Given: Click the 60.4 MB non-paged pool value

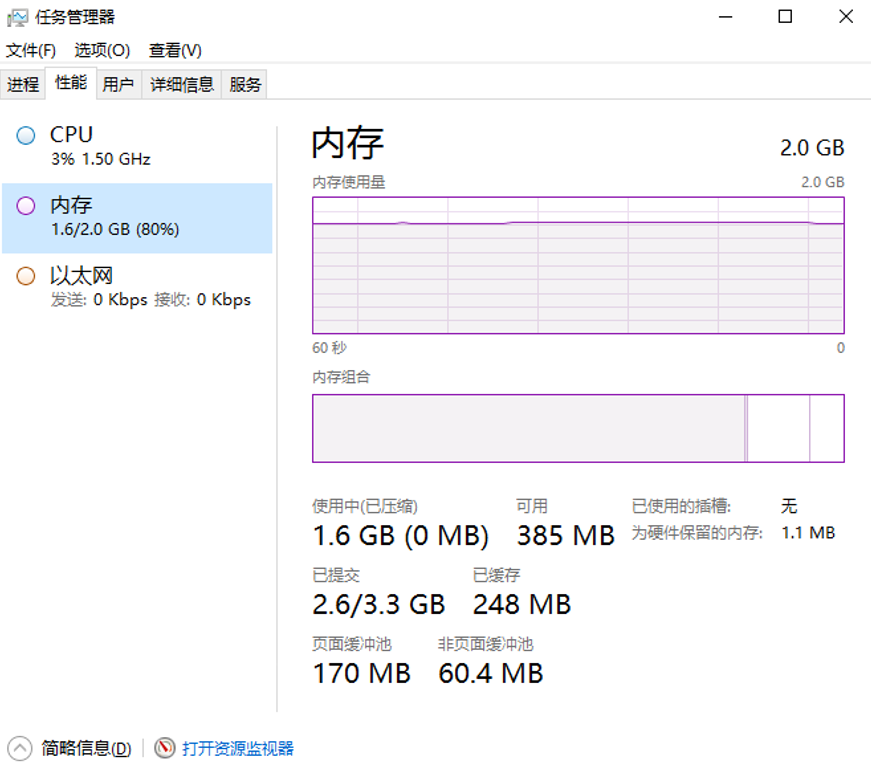Looking at the screenshot, I should (x=490, y=673).
